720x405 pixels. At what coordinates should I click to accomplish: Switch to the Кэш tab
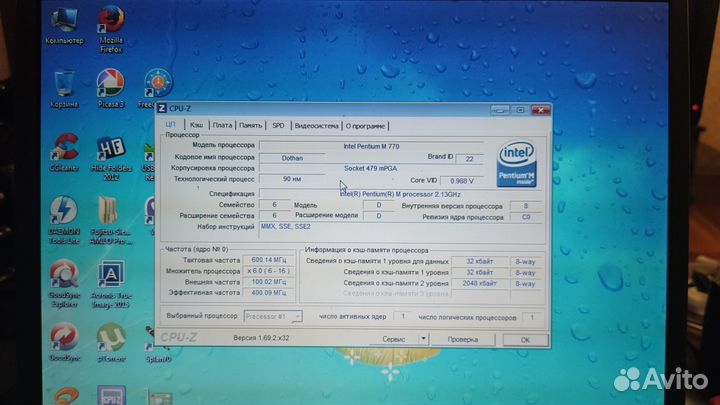[197, 125]
